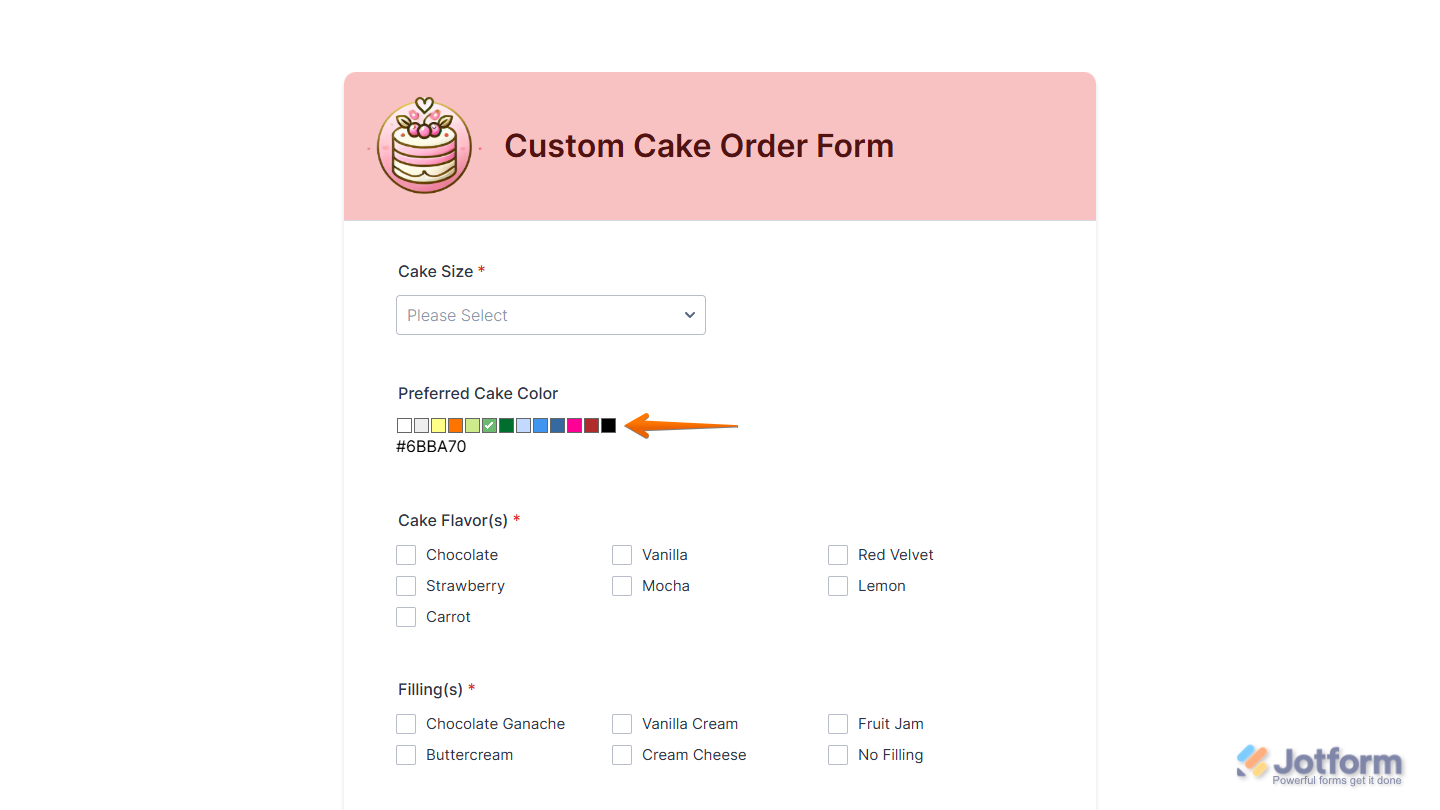Enable the Buttercream filling
1440x810 pixels.
click(406, 754)
